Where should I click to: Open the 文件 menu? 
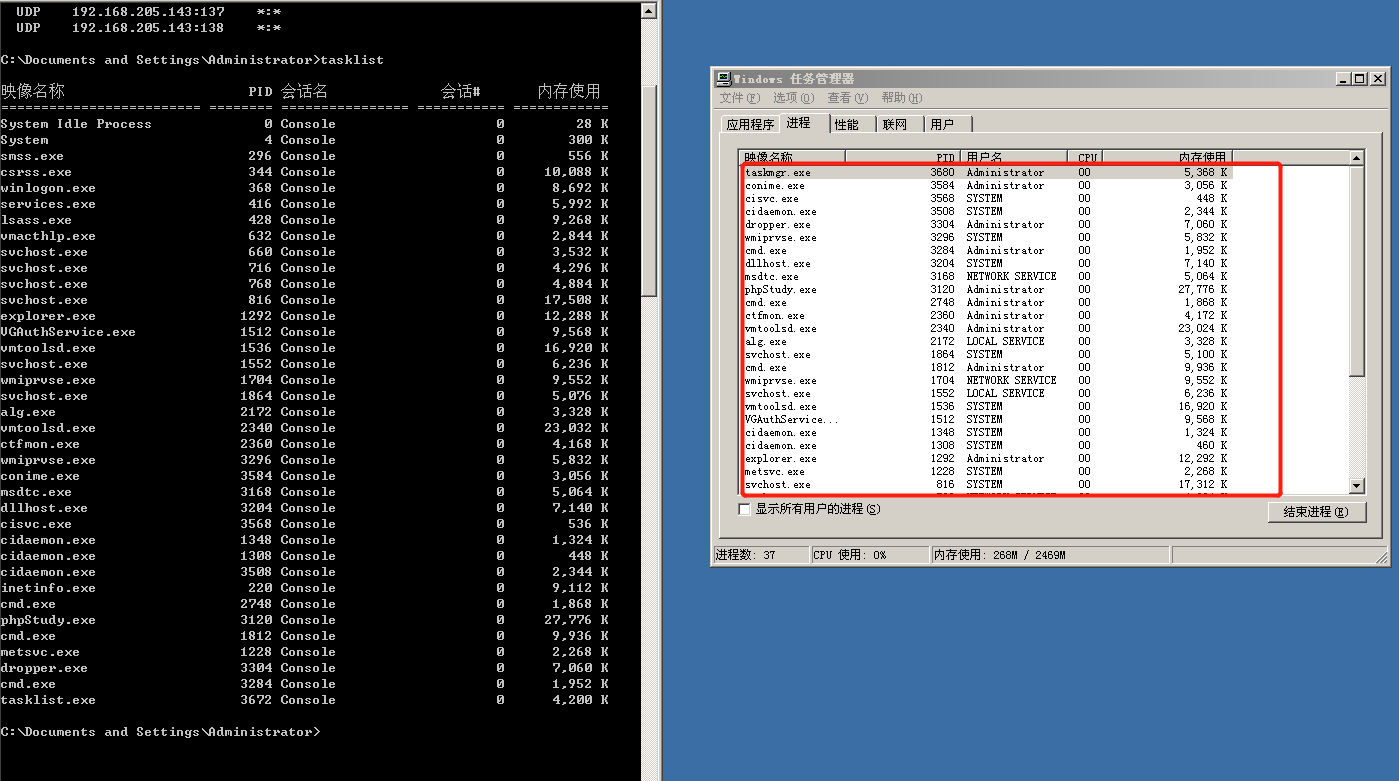click(x=736, y=98)
